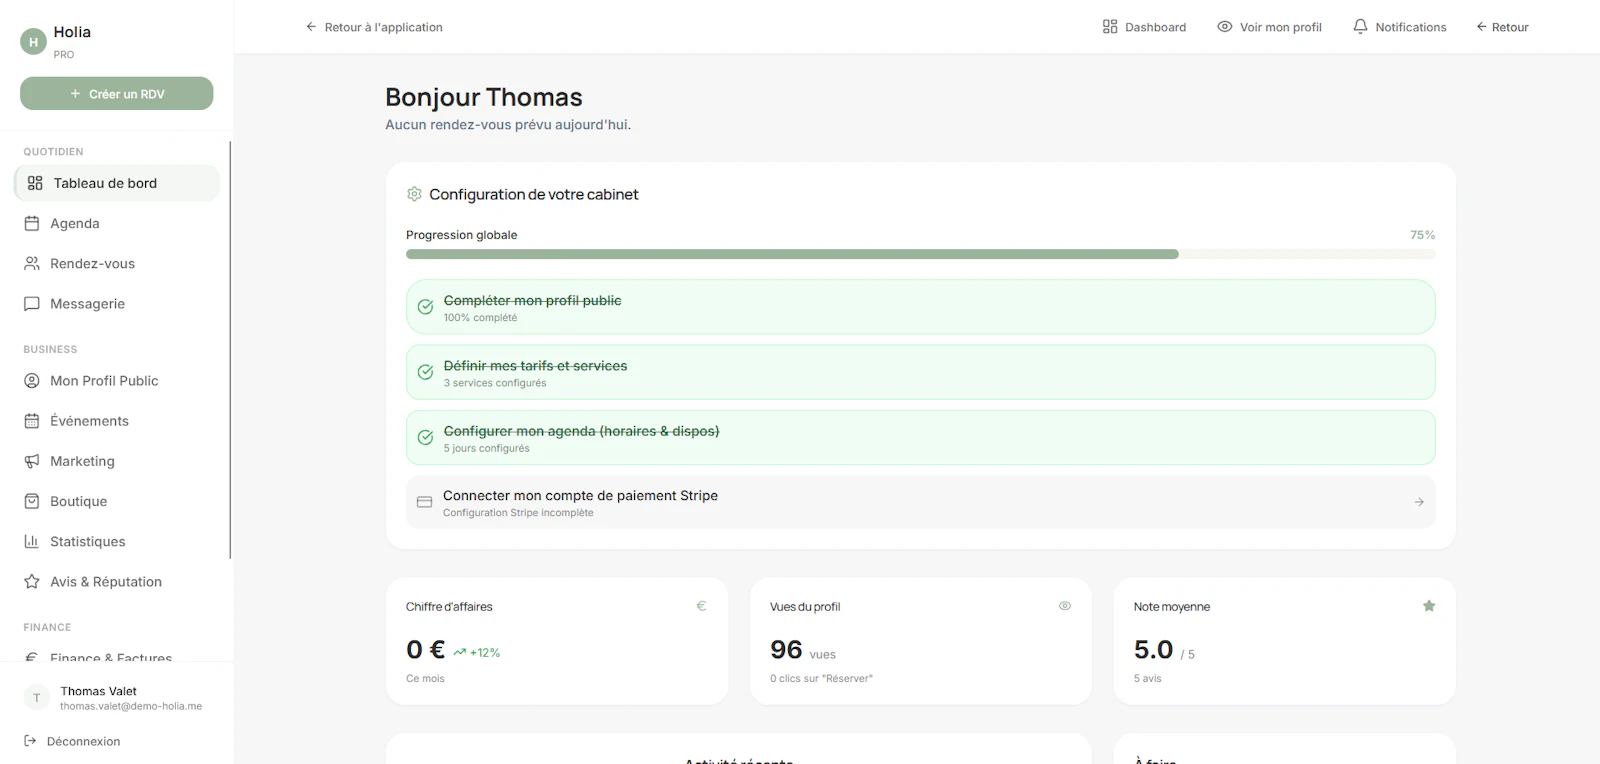Screen dimensions: 1600x764
Task: Open the Compléter mon profil public step
Action: [921, 307]
